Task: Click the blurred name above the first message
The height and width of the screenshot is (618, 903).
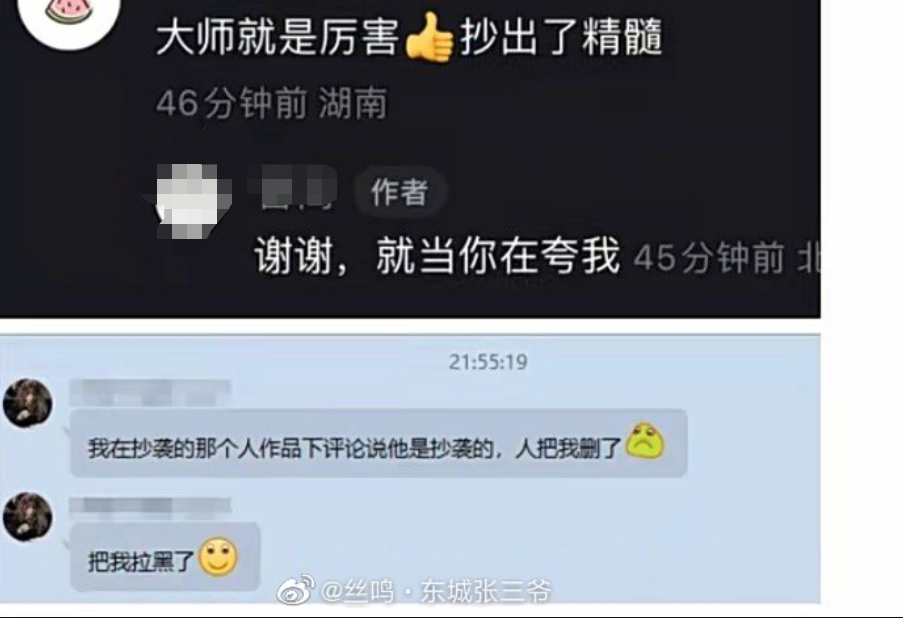Action: pos(150,393)
